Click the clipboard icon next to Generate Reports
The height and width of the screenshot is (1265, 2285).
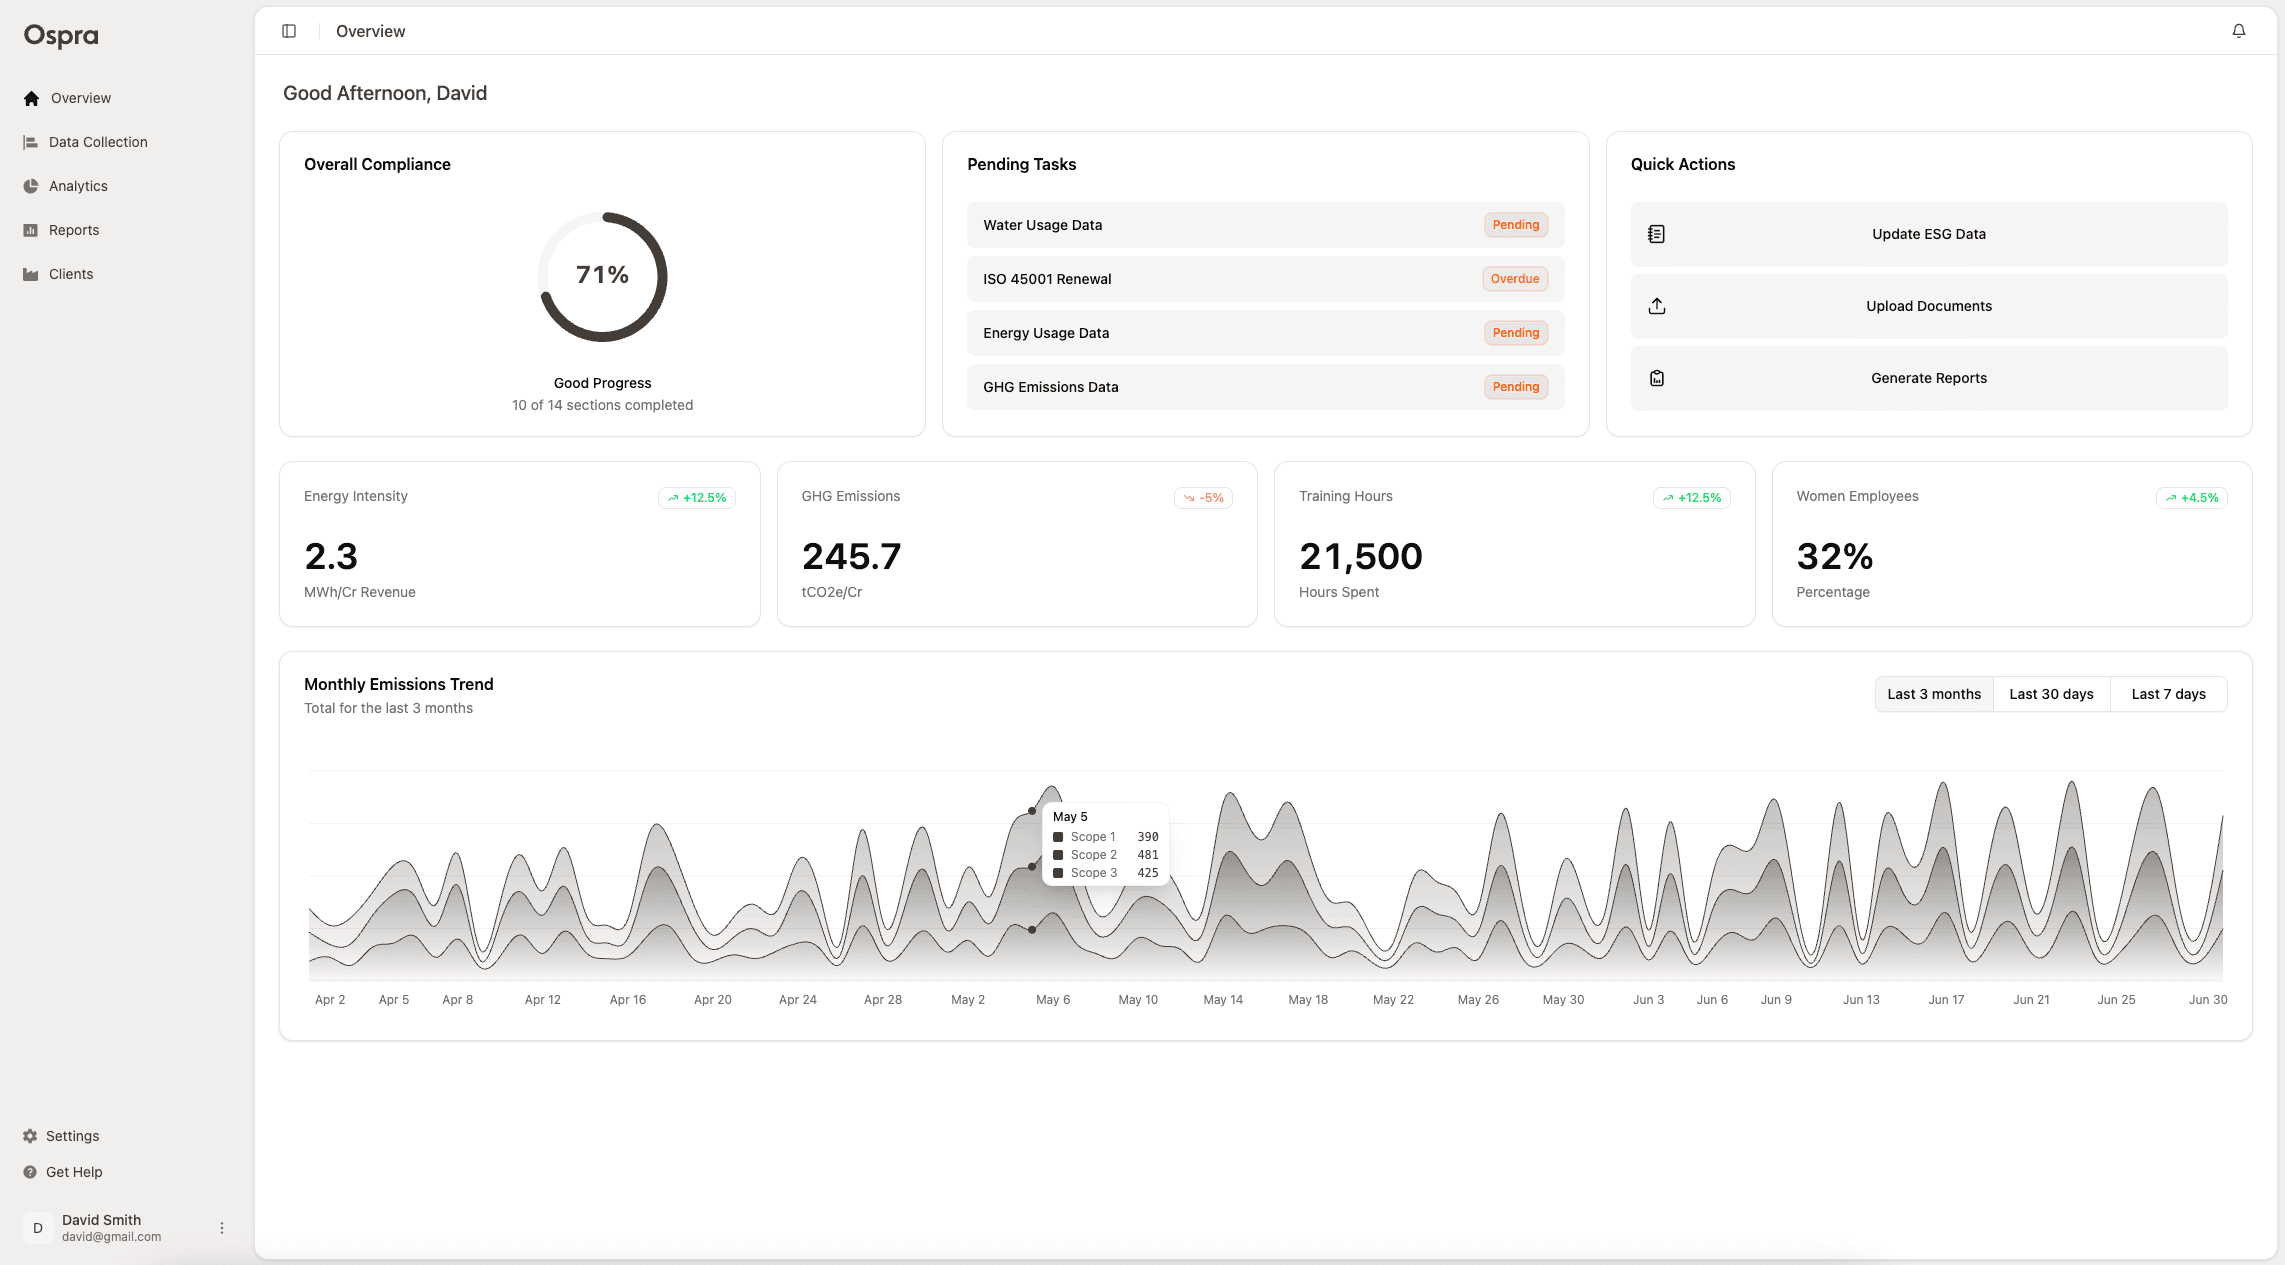(x=1656, y=377)
